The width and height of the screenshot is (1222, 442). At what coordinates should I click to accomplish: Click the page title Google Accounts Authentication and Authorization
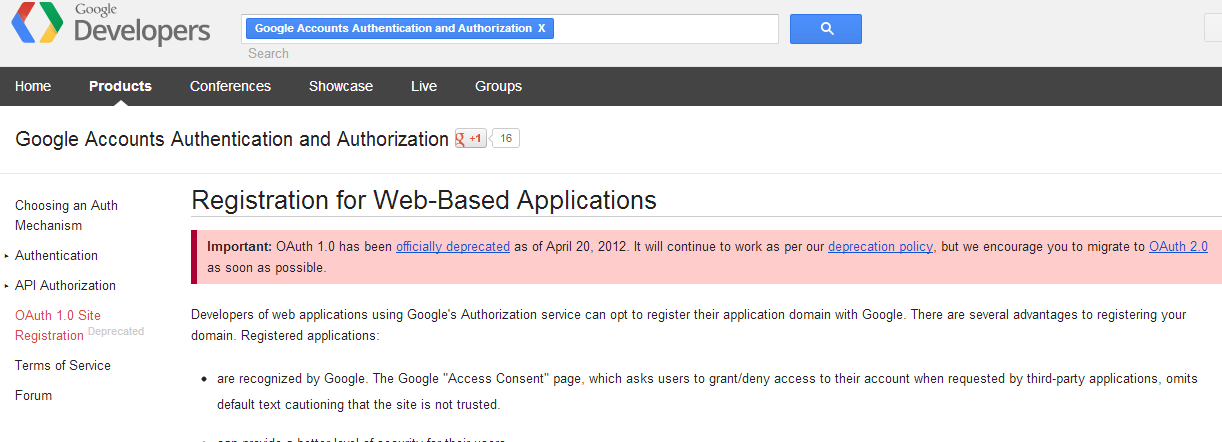point(232,139)
